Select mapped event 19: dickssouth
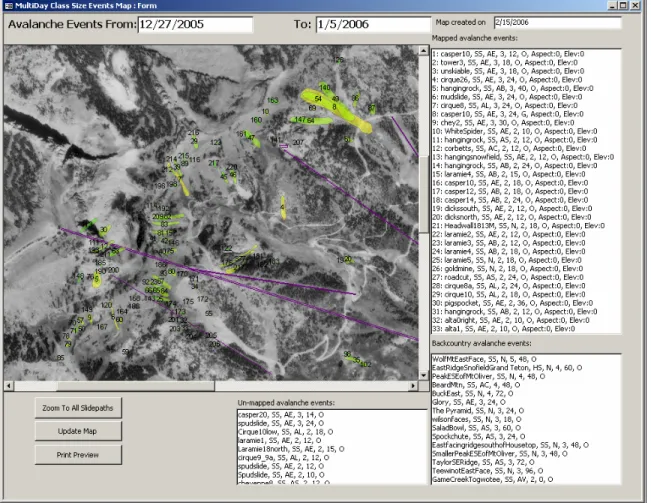This screenshot has width=651, height=503. (x=512, y=208)
